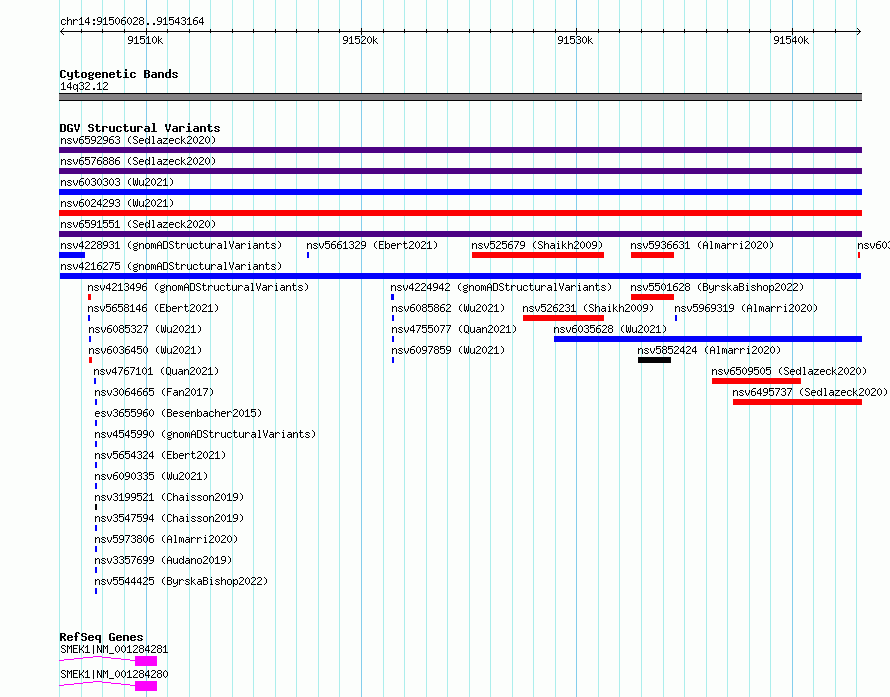The height and width of the screenshot is (697, 890).
Task: Open the nsv6030303 (Wu2021) variant label
Action: 117,182
